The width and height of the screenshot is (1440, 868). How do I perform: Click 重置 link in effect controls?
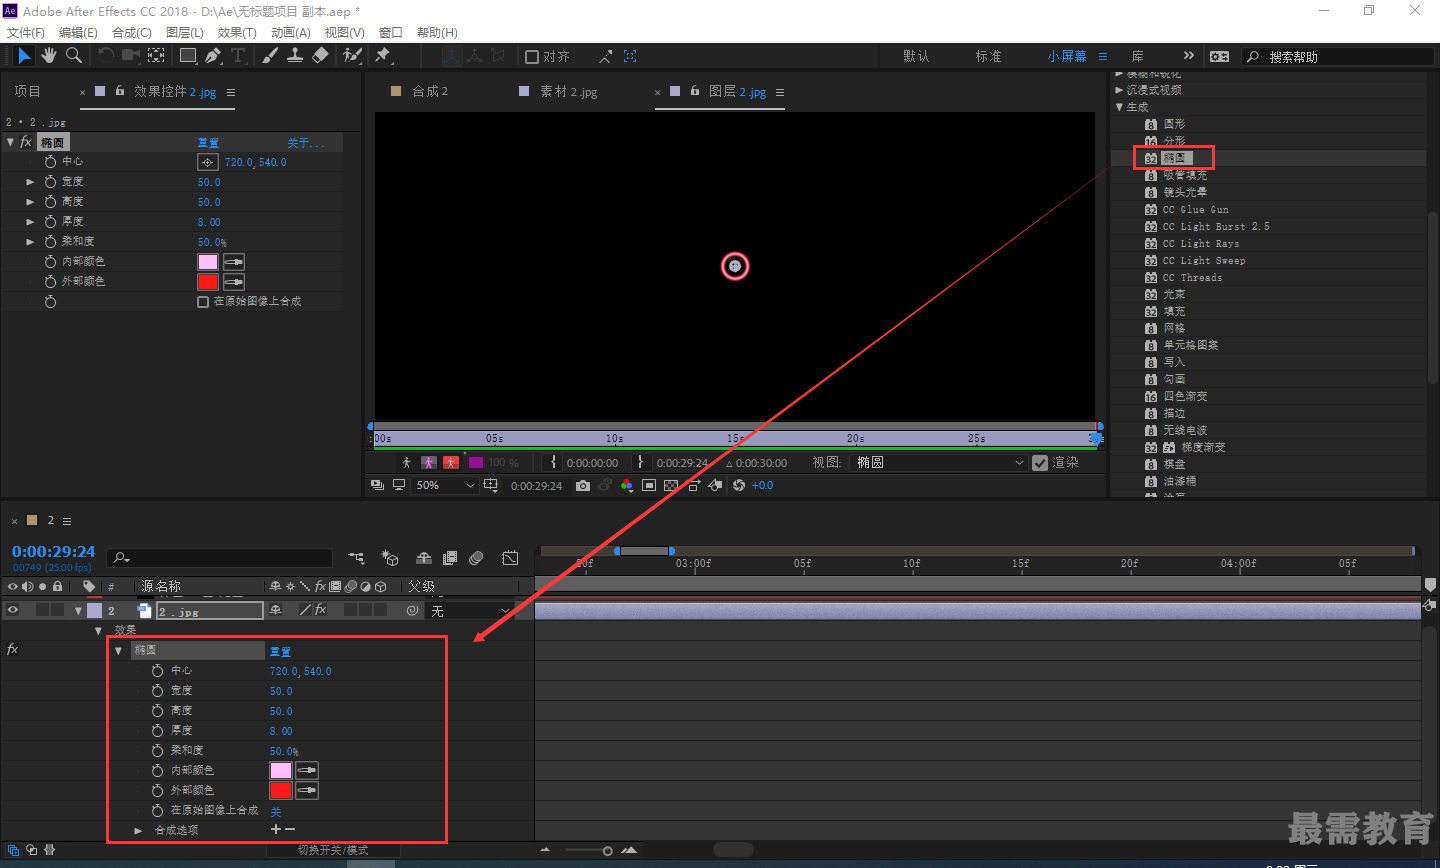coord(208,143)
